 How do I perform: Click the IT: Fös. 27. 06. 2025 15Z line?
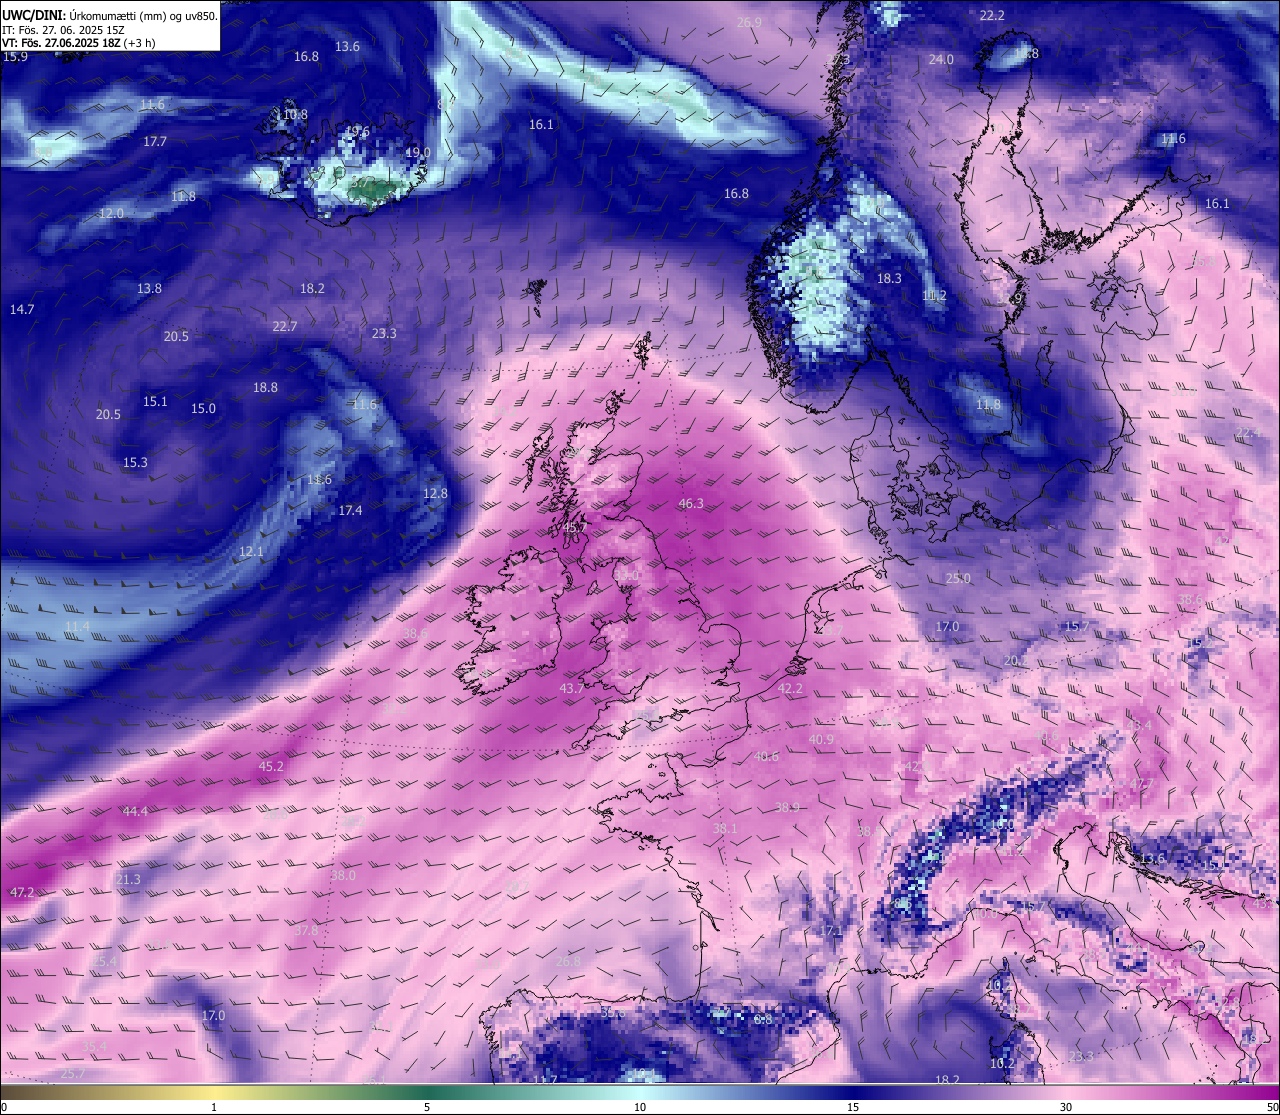click(63, 30)
